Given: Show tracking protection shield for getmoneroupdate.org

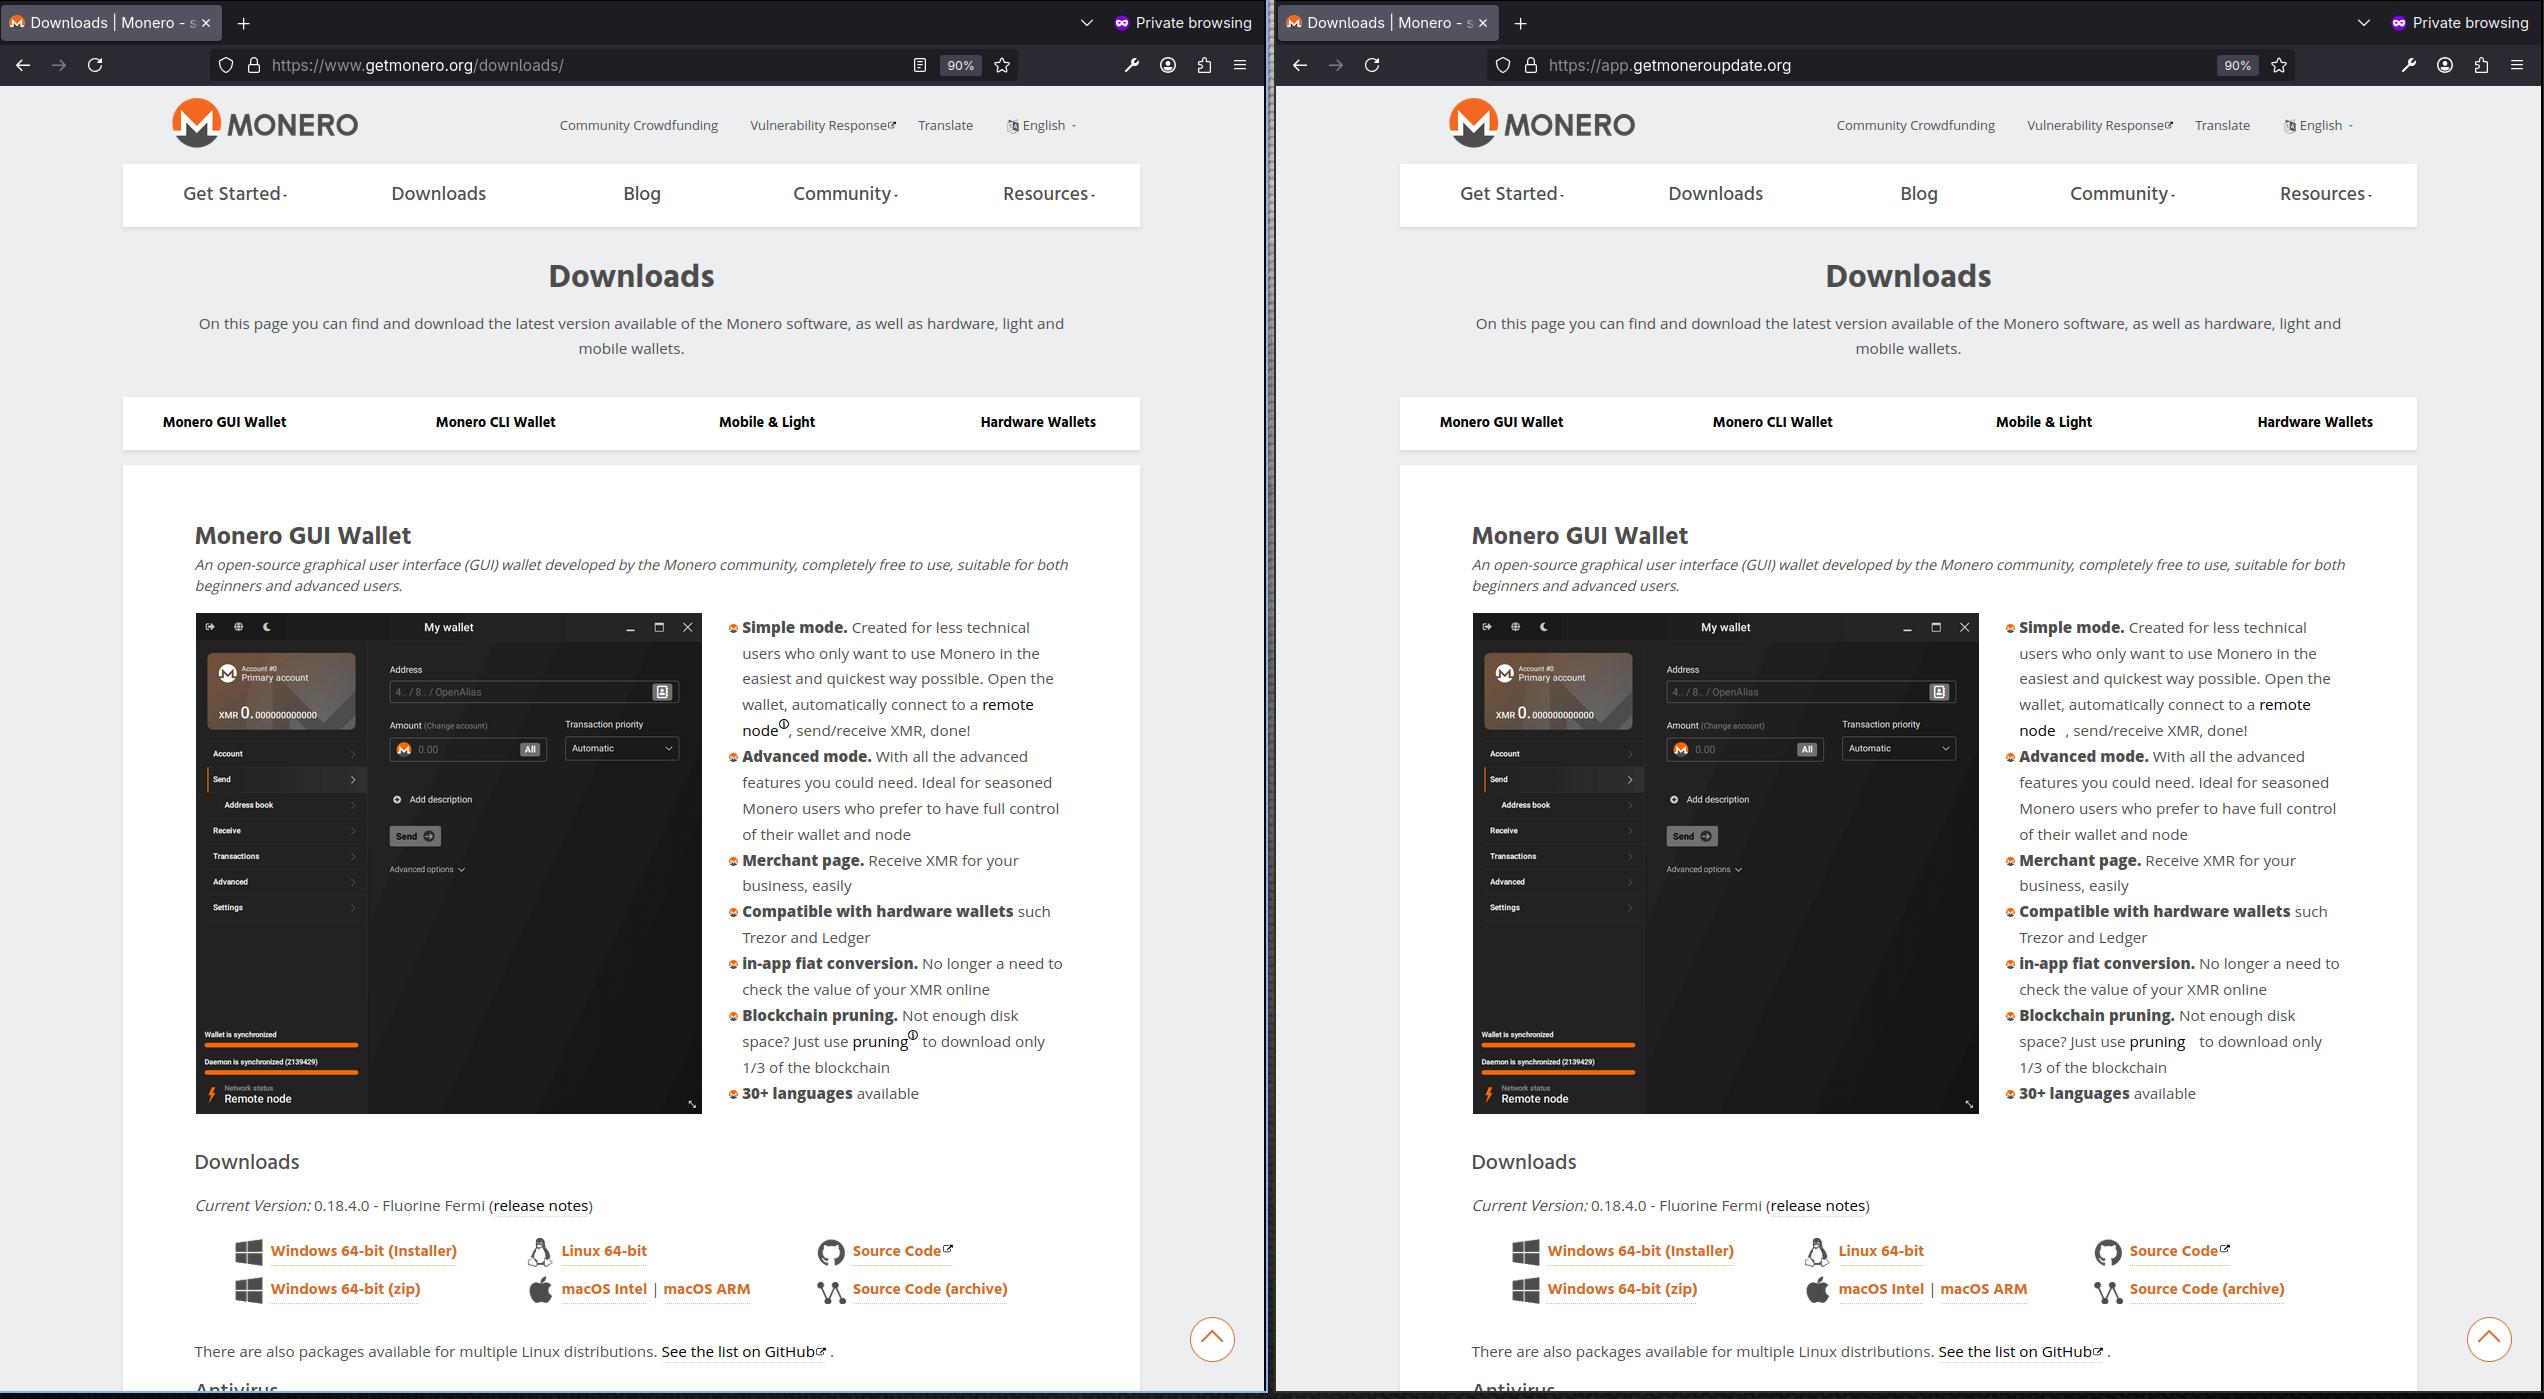Looking at the screenshot, I should [1502, 65].
